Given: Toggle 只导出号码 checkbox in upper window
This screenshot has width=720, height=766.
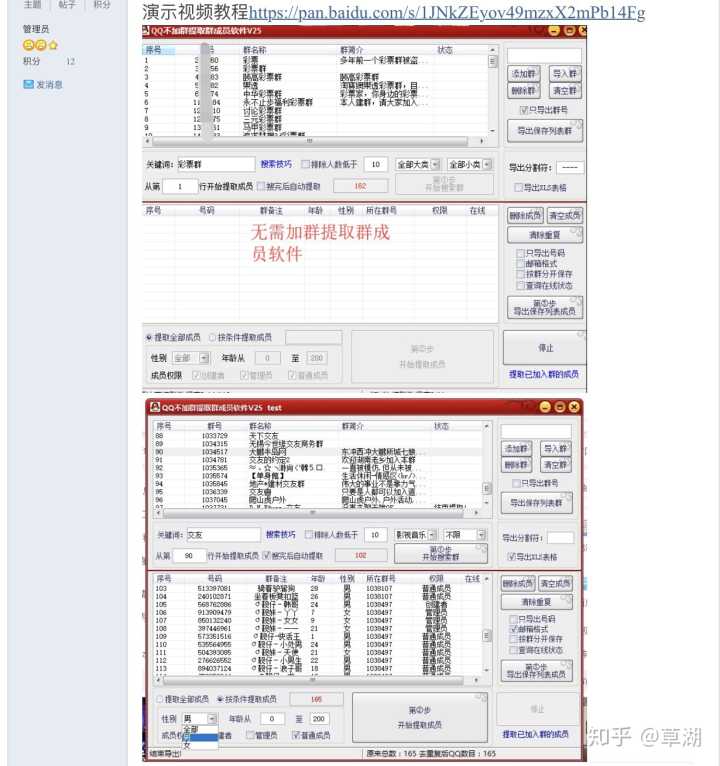Looking at the screenshot, I should pos(521,253).
